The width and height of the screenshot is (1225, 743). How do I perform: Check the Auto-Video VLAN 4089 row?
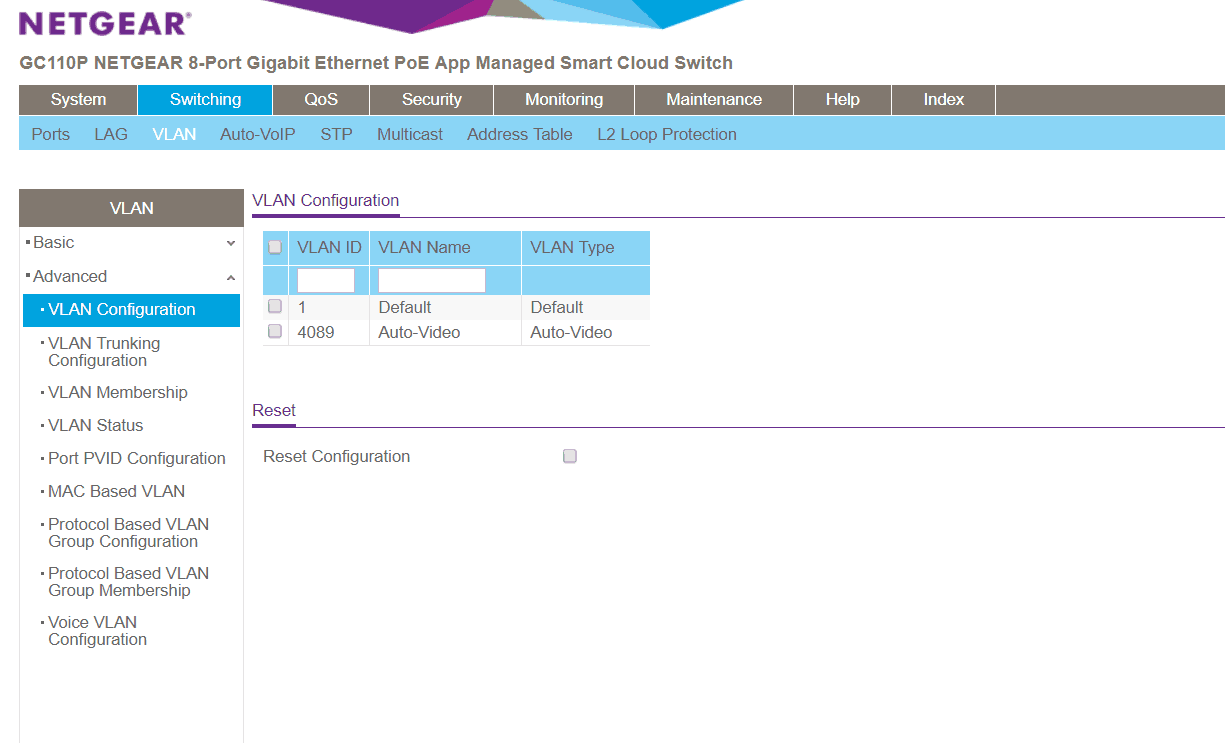275,332
